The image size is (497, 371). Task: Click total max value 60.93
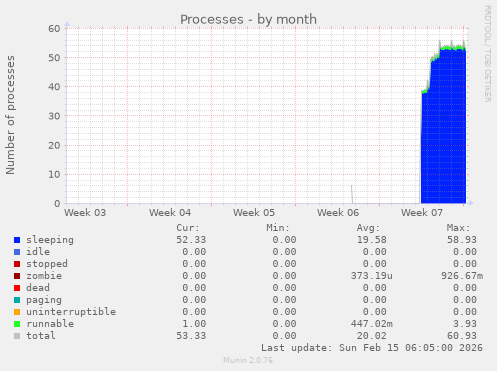click(462, 336)
